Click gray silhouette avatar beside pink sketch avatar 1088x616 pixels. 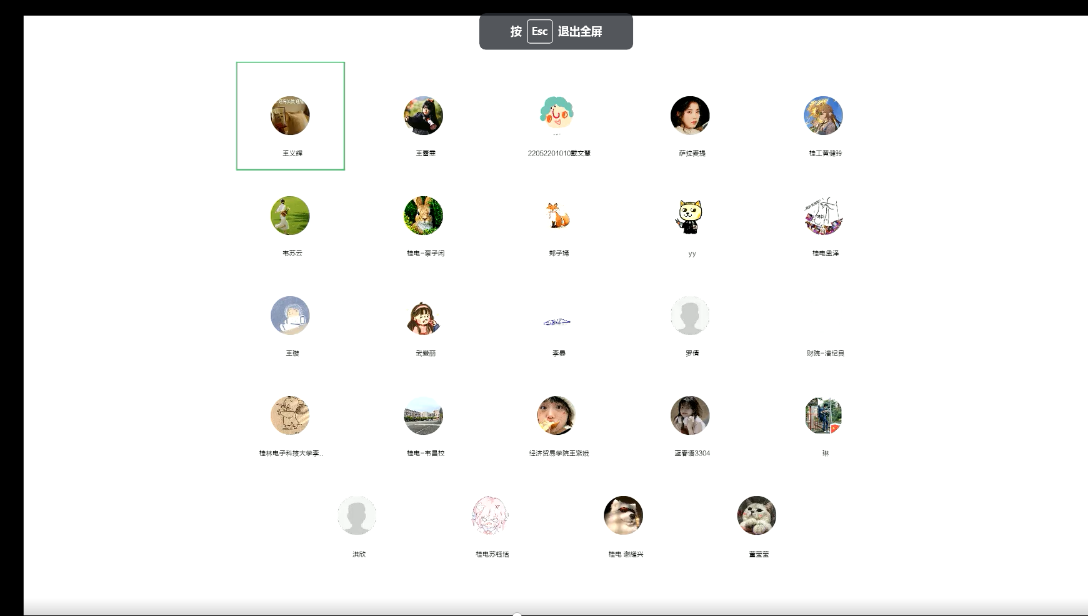pos(357,516)
